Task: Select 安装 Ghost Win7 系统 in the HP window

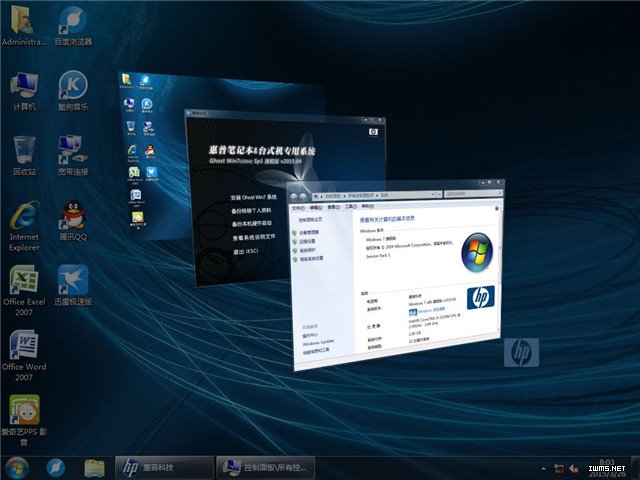Action: [253, 198]
